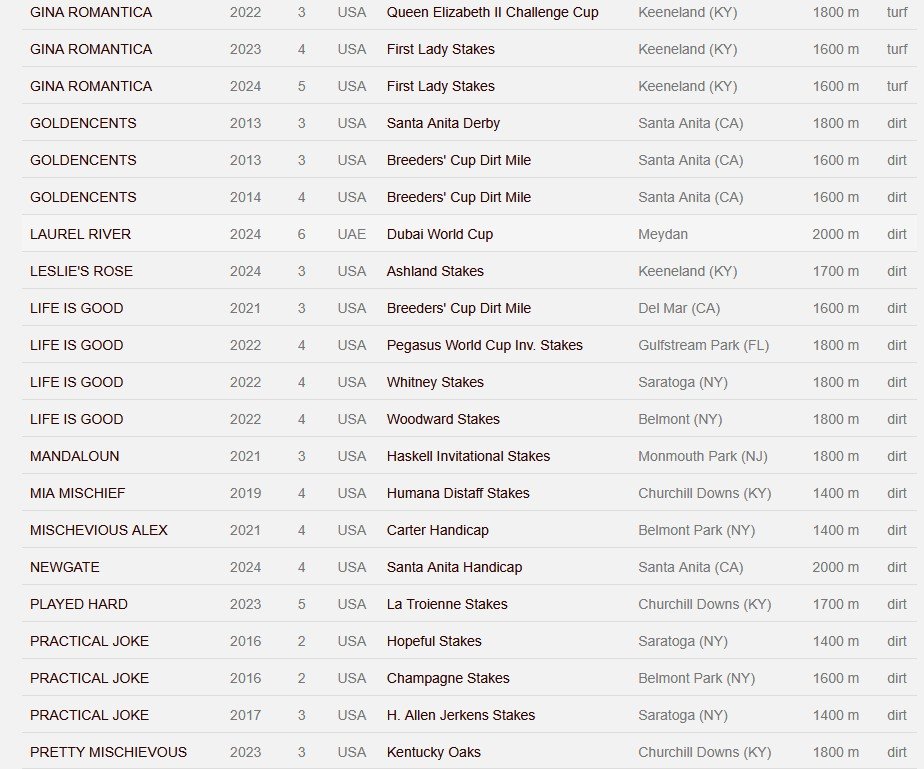Viewport: 924px width, 769px height.
Task: Open MANDALOUN horse entry
Action: [74, 457]
